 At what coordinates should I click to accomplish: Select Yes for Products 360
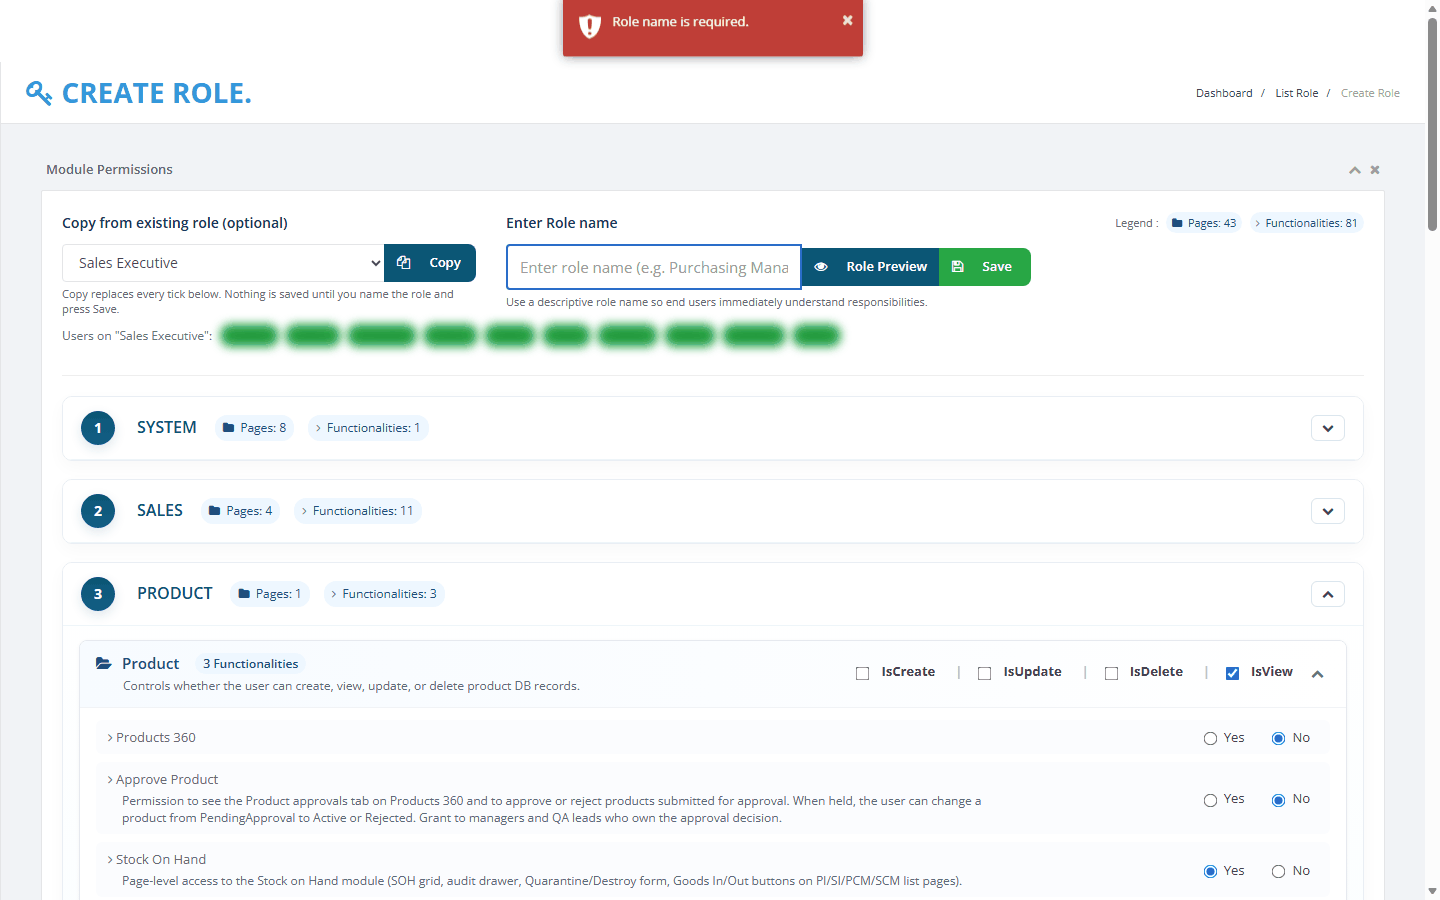(1210, 738)
